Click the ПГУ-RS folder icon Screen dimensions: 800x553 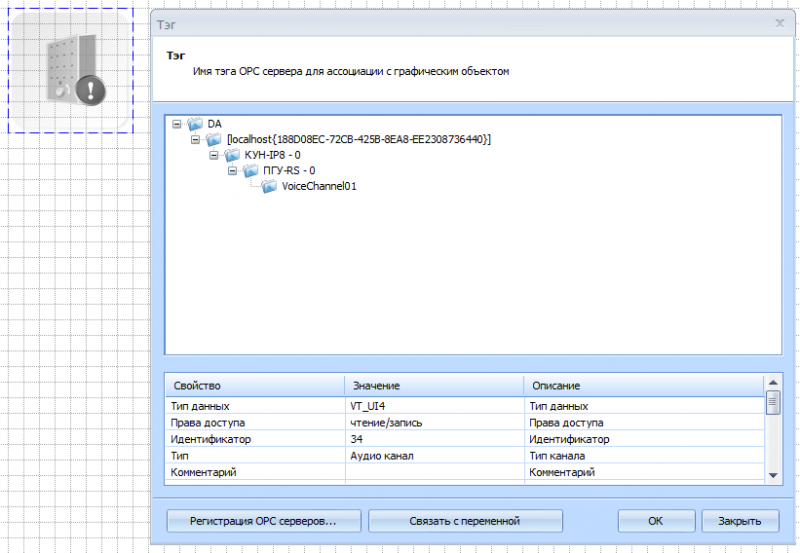coord(250,171)
